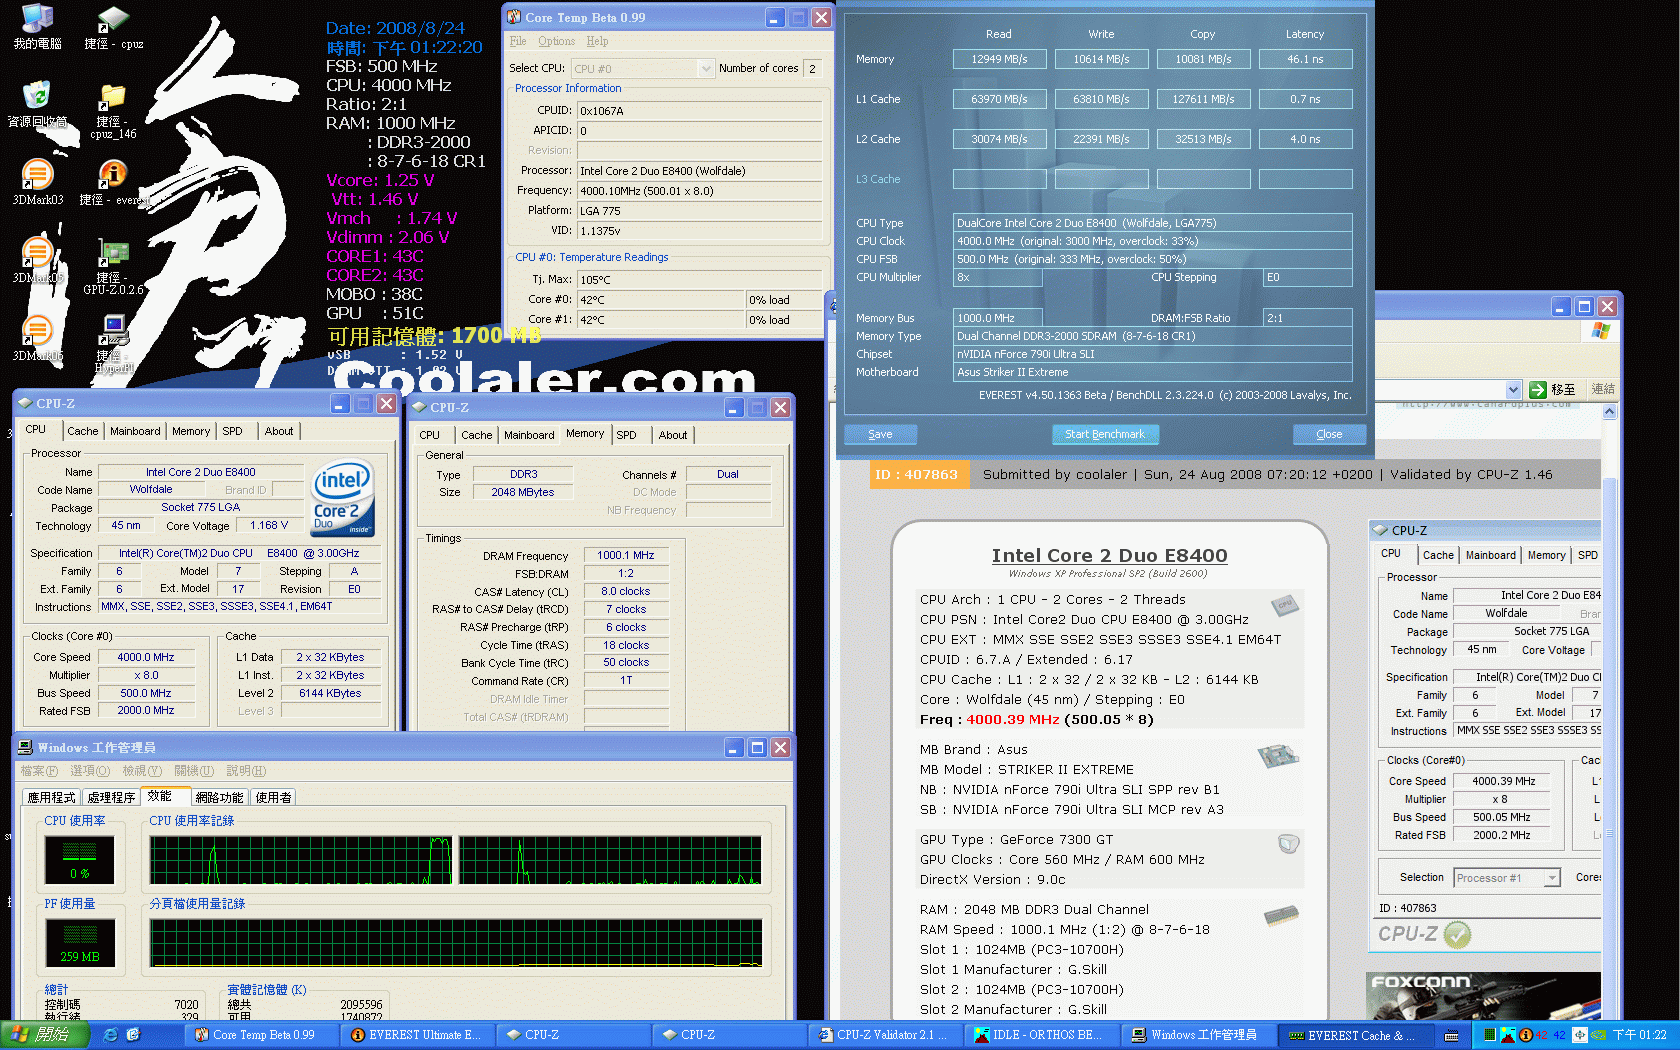
Task: Open Options menu (選項) in Task Manager
Action: [90, 771]
